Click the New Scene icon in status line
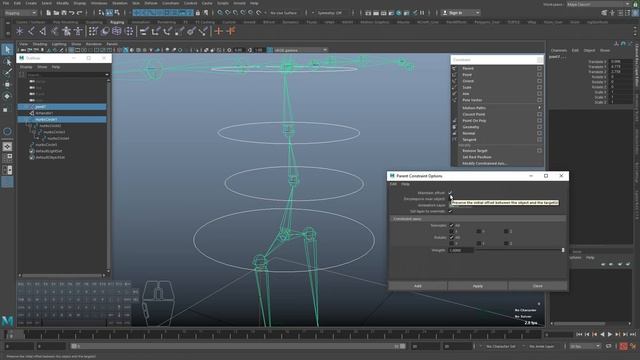 pyautogui.click(x=48, y=13)
